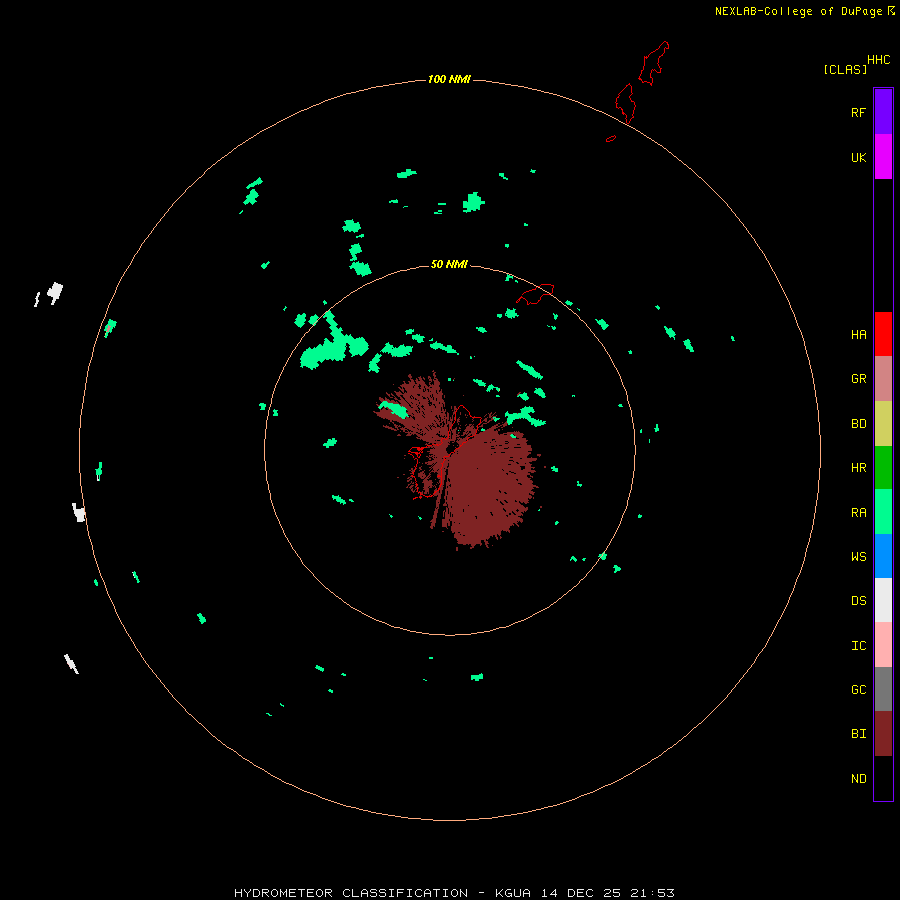
Task: Click the 50 NMI range ring label
Action: pyautogui.click(x=449, y=264)
